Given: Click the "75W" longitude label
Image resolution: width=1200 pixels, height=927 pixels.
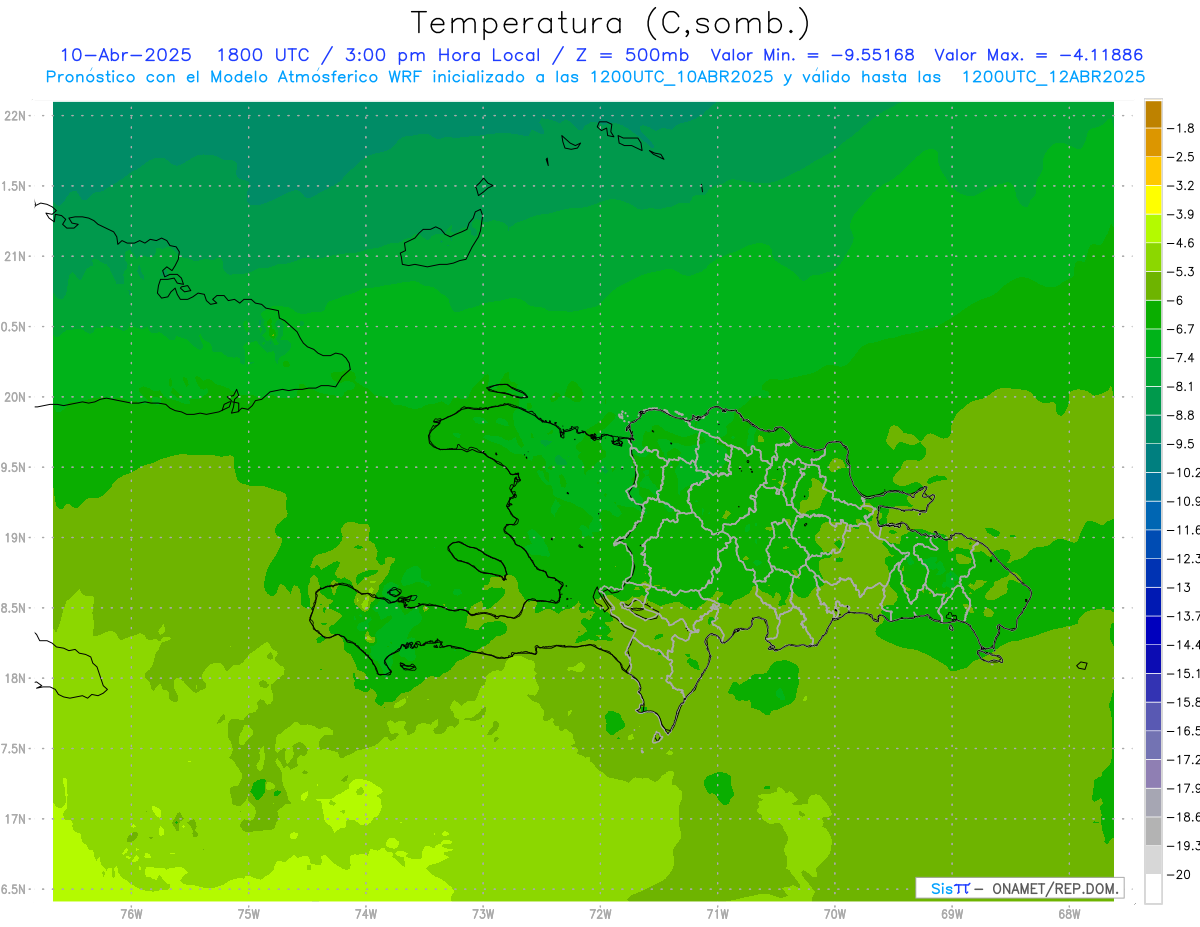Looking at the screenshot, I should click(x=248, y=913).
